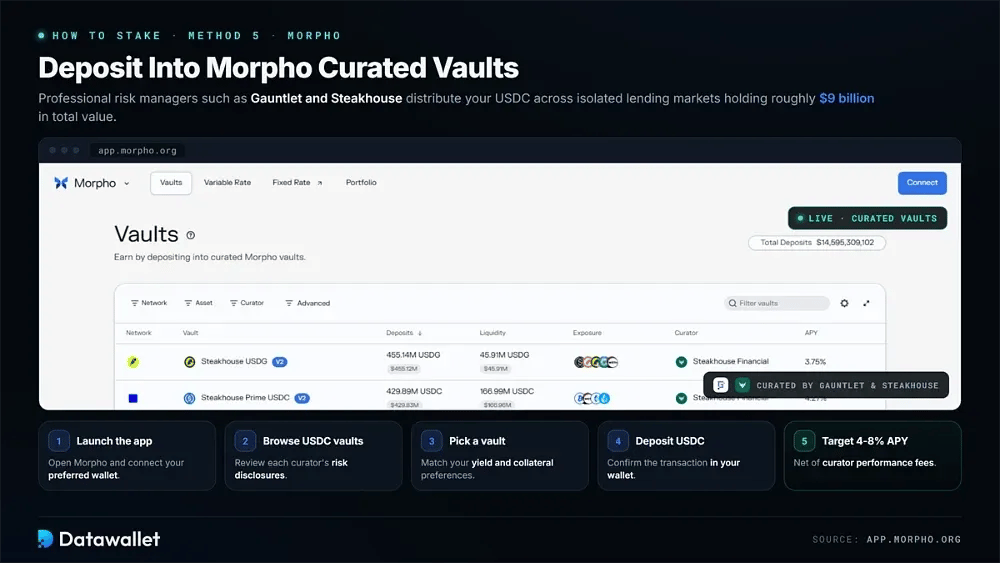Click the external arrow beside Fixed Rate
The width and height of the screenshot is (1000, 563).
click(x=320, y=183)
